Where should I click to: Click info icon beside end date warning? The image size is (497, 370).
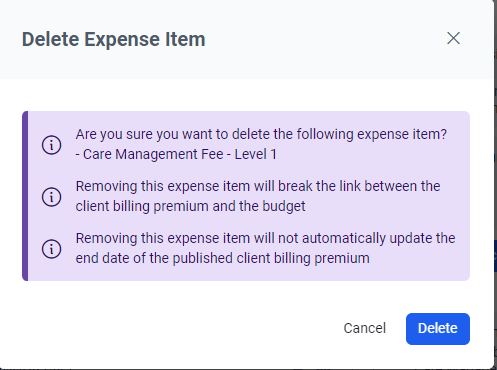(52, 249)
